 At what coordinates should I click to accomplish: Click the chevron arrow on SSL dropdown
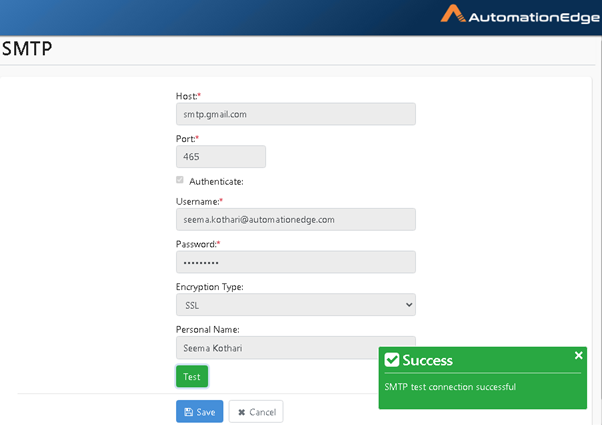tap(409, 305)
